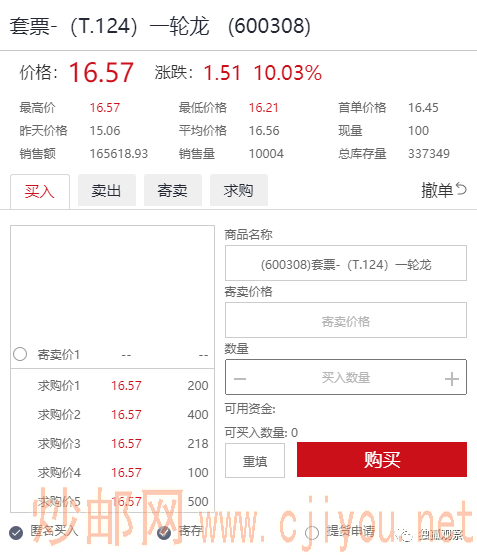Switch to the 卖出 tab
The width and height of the screenshot is (477, 555).
(x=107, y=190)
